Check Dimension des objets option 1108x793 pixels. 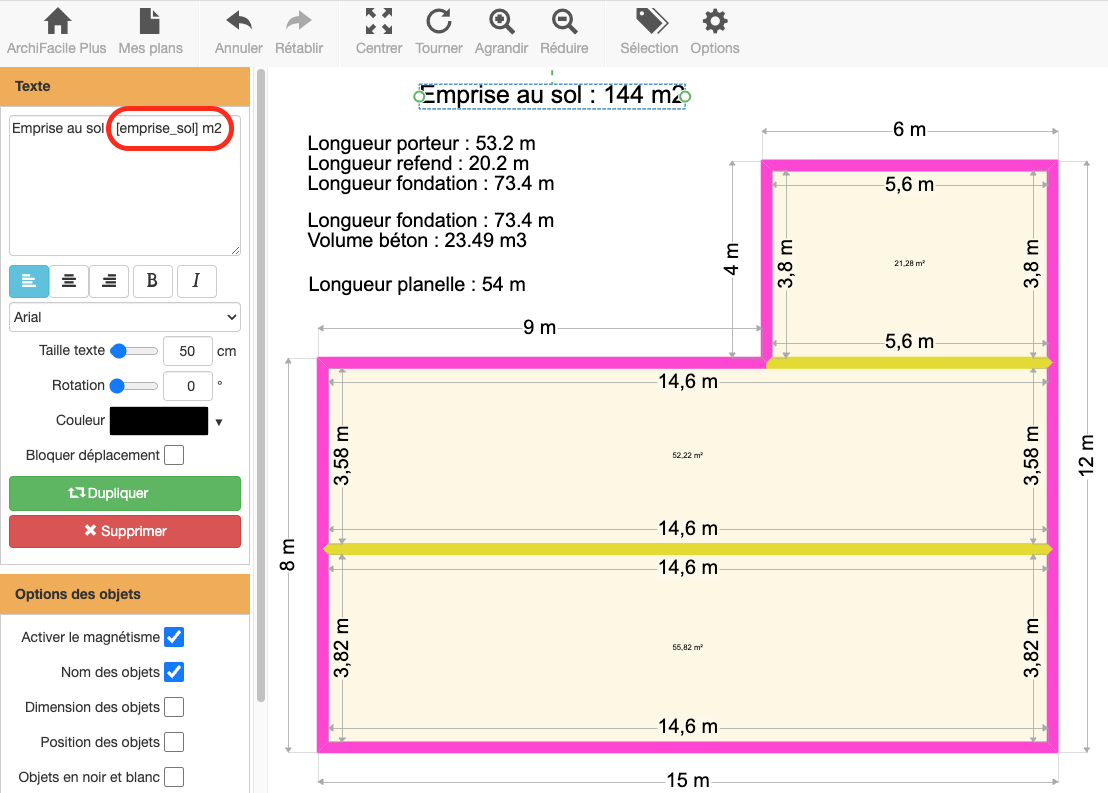tap(174, 707)
